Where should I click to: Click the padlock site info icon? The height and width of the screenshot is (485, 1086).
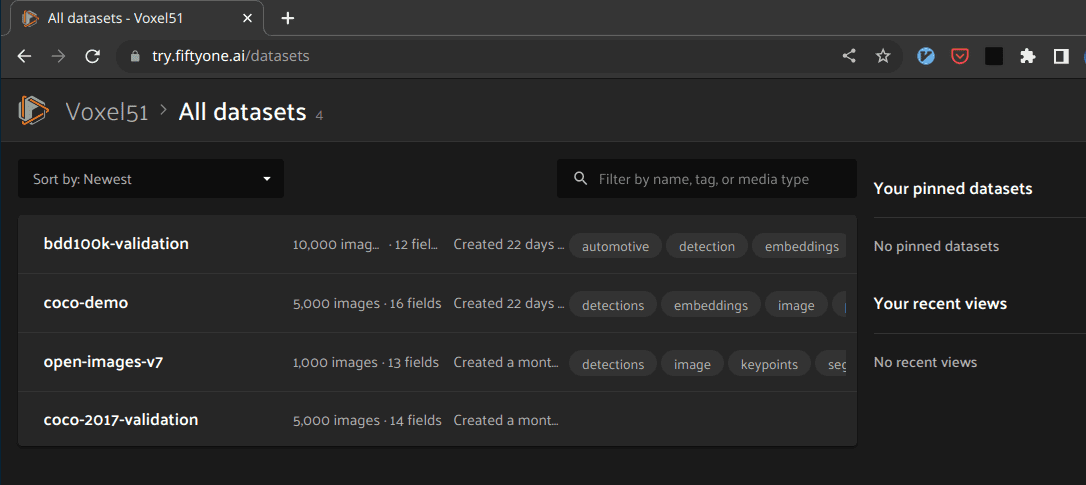click(135, 56)
